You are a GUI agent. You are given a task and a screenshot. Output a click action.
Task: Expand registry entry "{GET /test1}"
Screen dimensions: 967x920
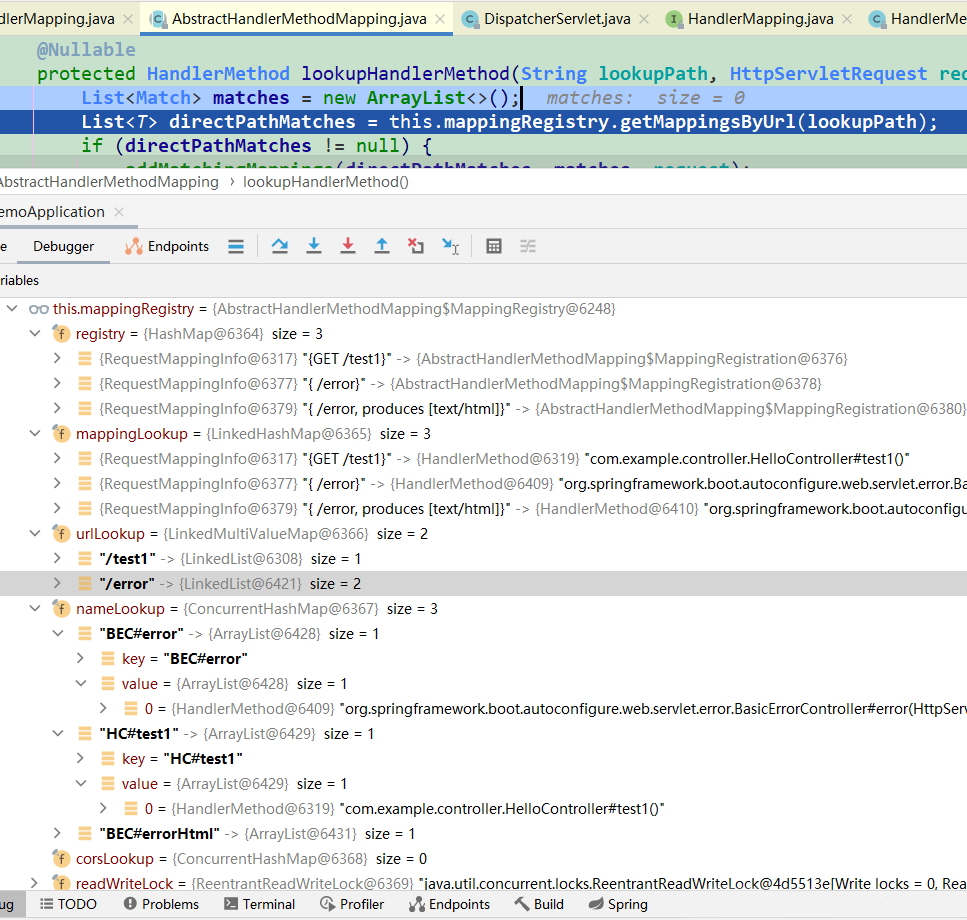57,358
